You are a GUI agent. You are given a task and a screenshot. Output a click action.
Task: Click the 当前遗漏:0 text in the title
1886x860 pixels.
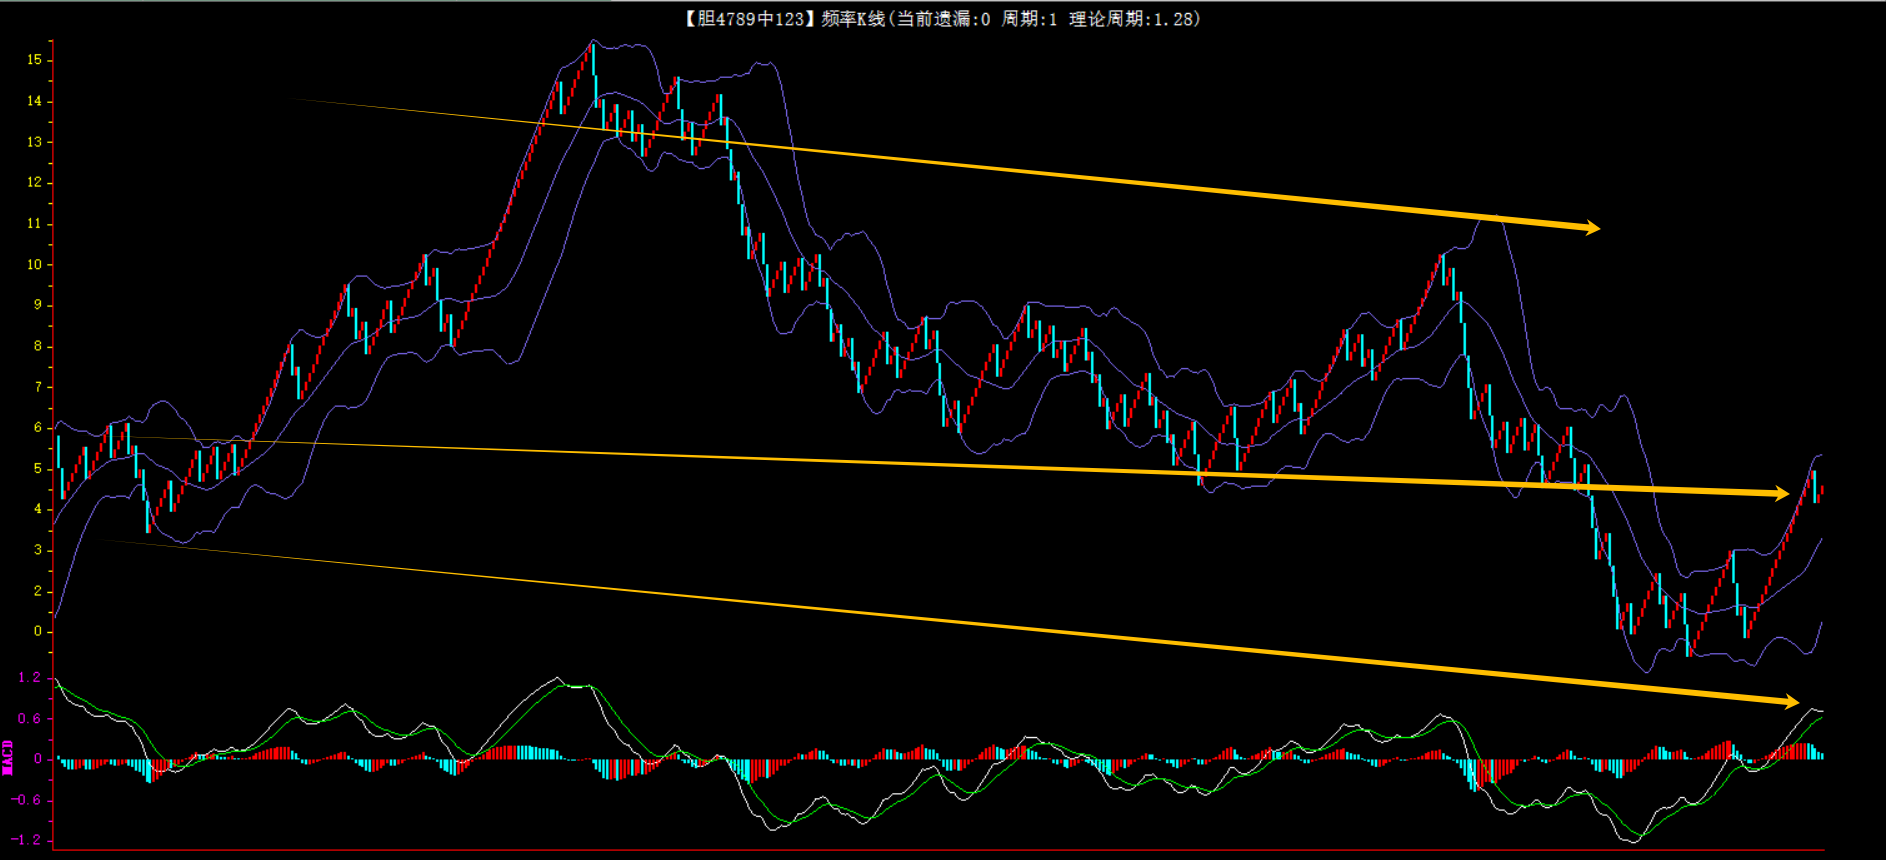[x=943, y=18]
